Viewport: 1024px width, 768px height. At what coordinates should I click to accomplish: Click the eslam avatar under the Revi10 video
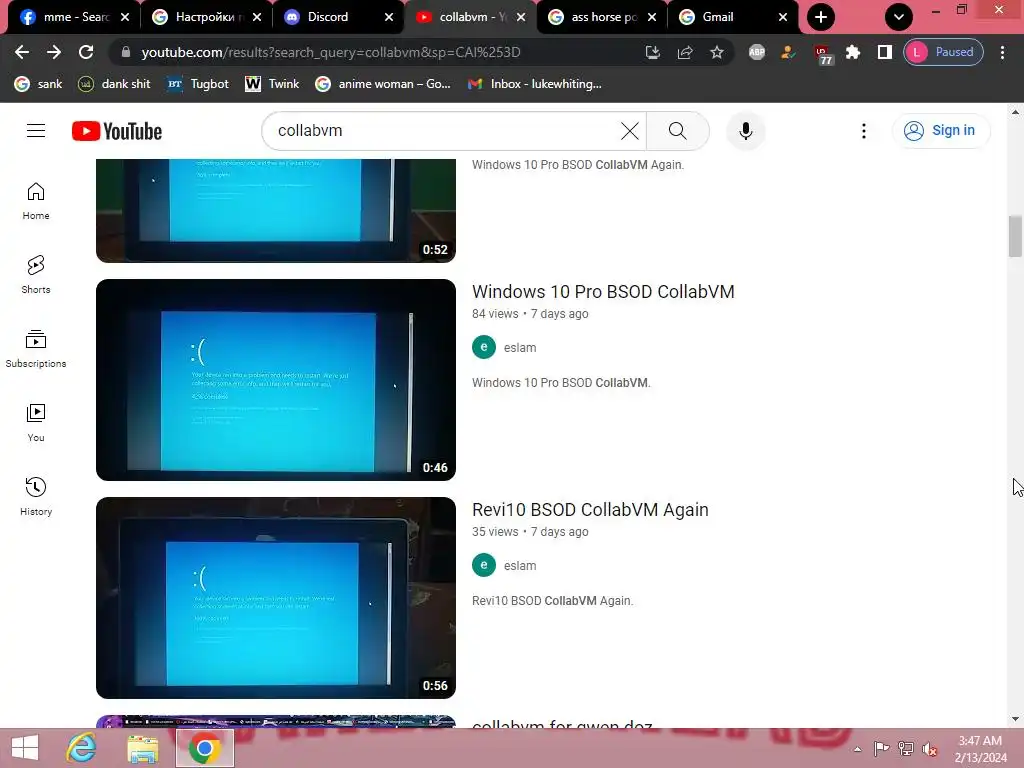tap(484, 566)
